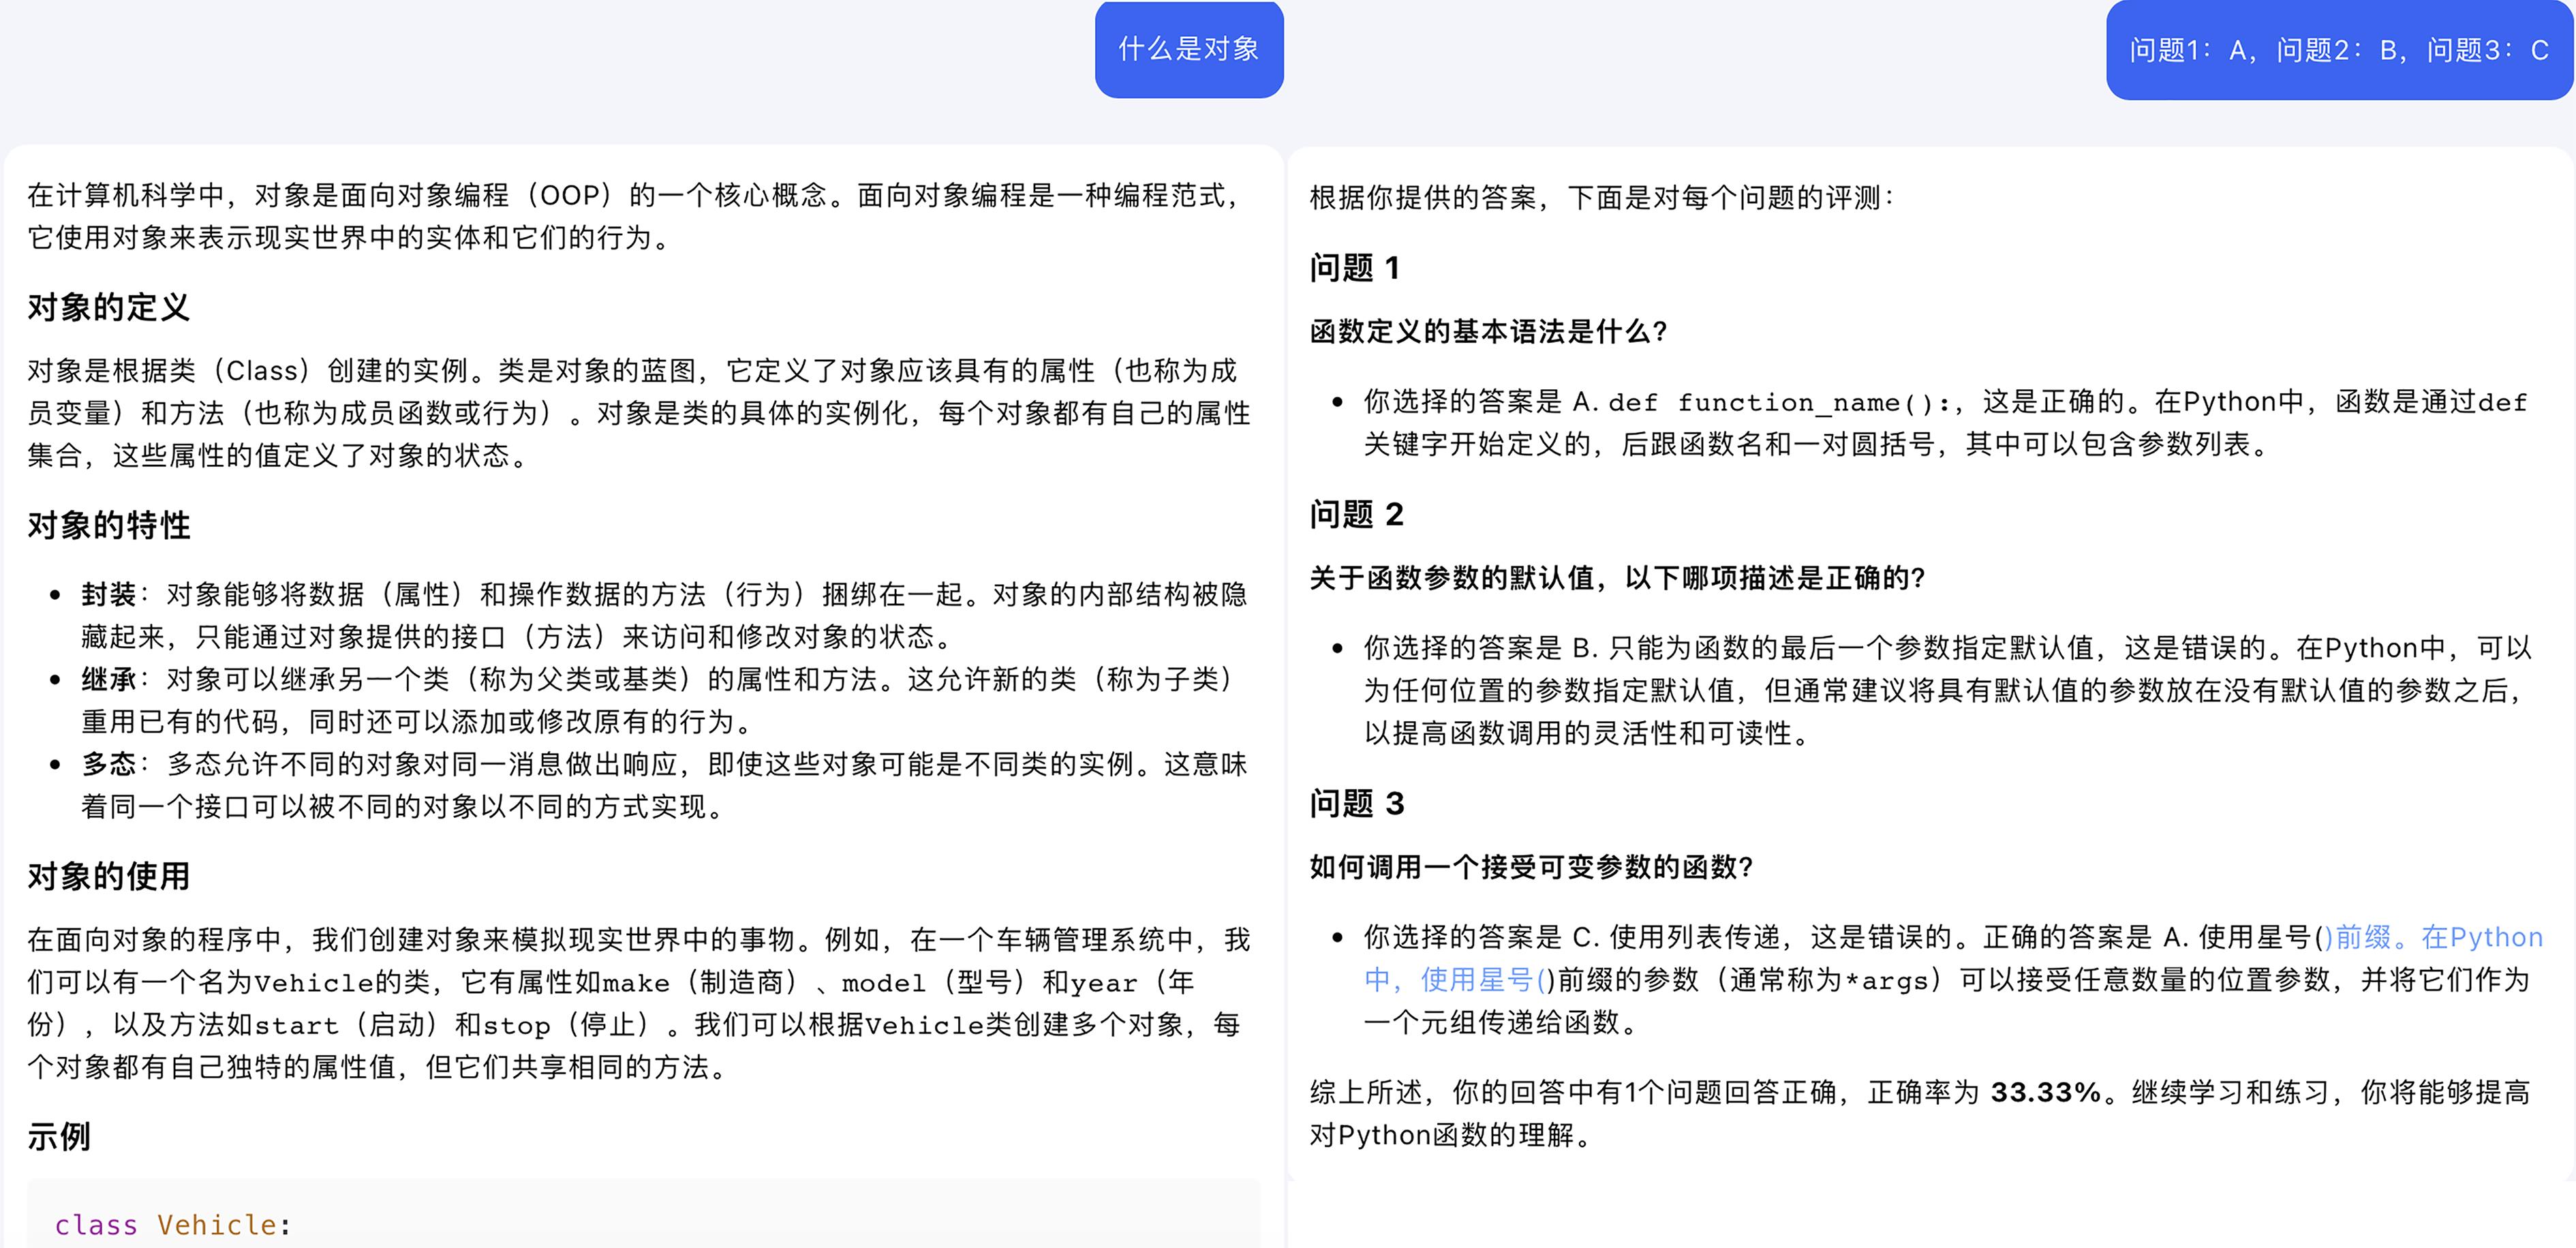Image resolution: width=2576 pixels, height=1248 pixels.
Task: Click the '函数定义的基本语法是什么?' question line
Action: point(1488,332)
